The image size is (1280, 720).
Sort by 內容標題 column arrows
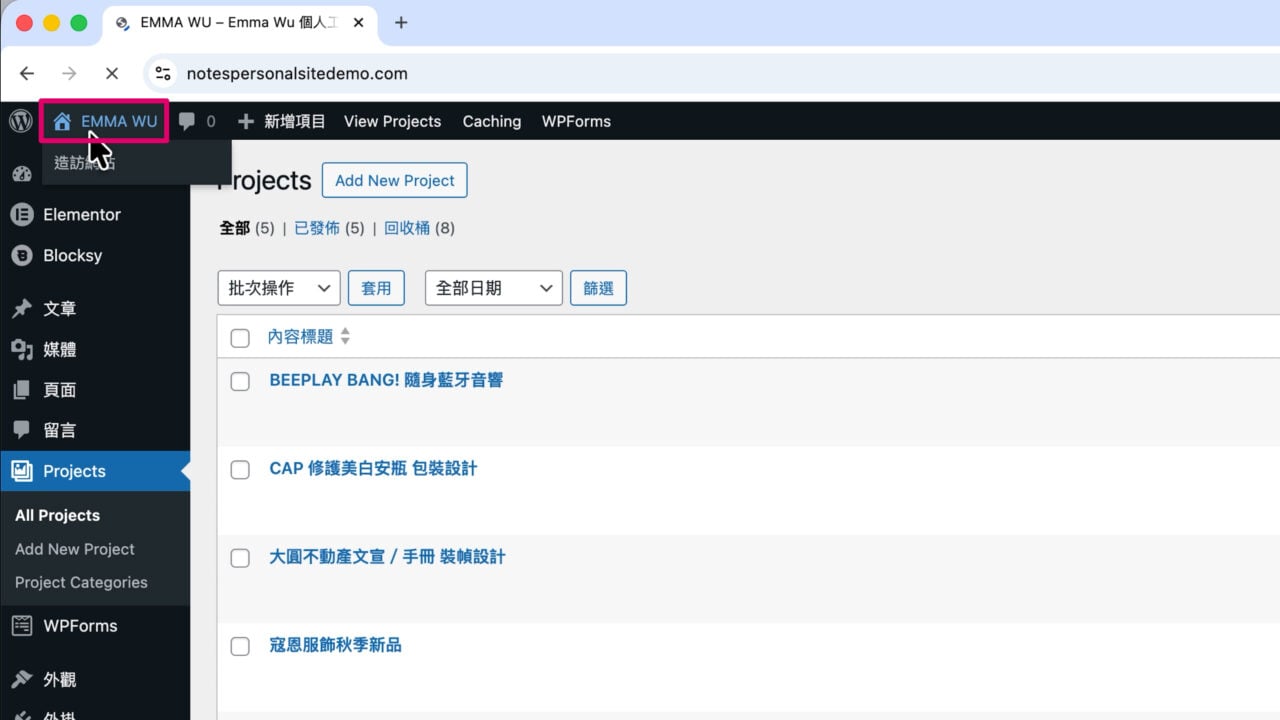[x=345, y=337]
